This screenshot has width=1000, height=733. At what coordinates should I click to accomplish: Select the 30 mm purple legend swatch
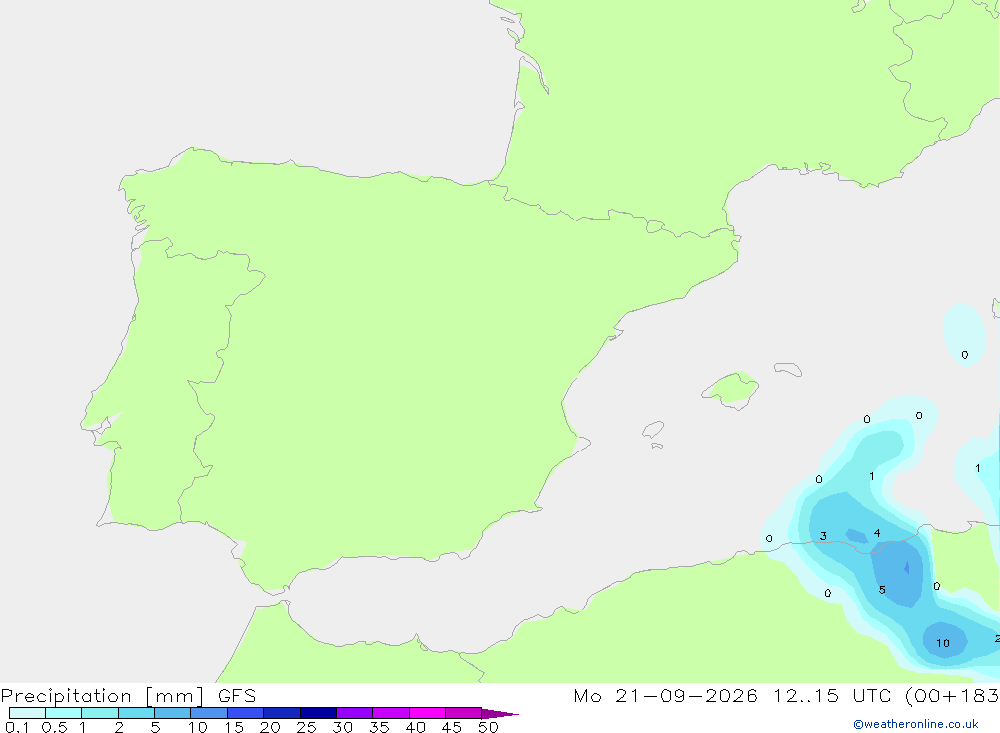355,713
